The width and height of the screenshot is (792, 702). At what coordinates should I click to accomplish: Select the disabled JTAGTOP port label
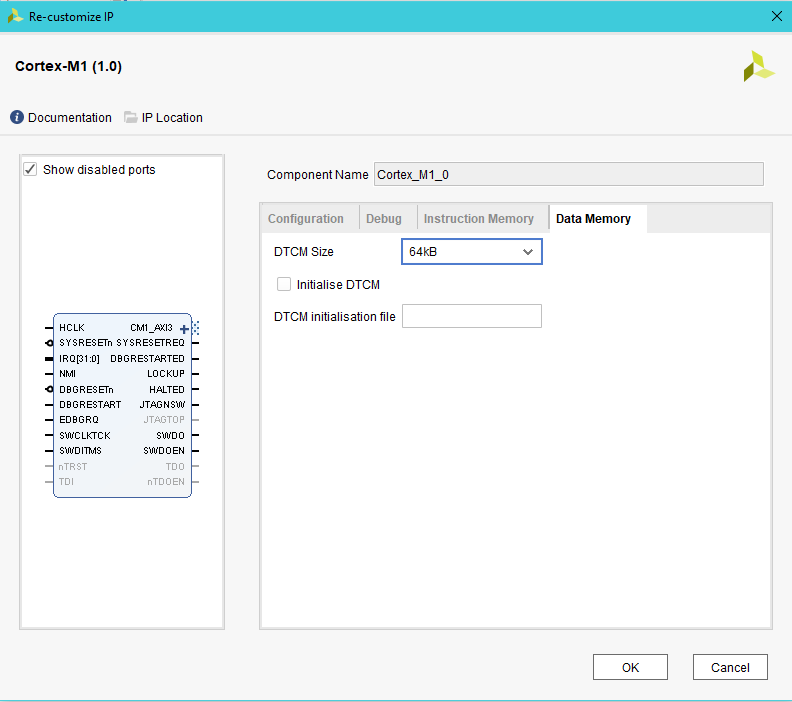pyautogui.click(x=164, y=420)
